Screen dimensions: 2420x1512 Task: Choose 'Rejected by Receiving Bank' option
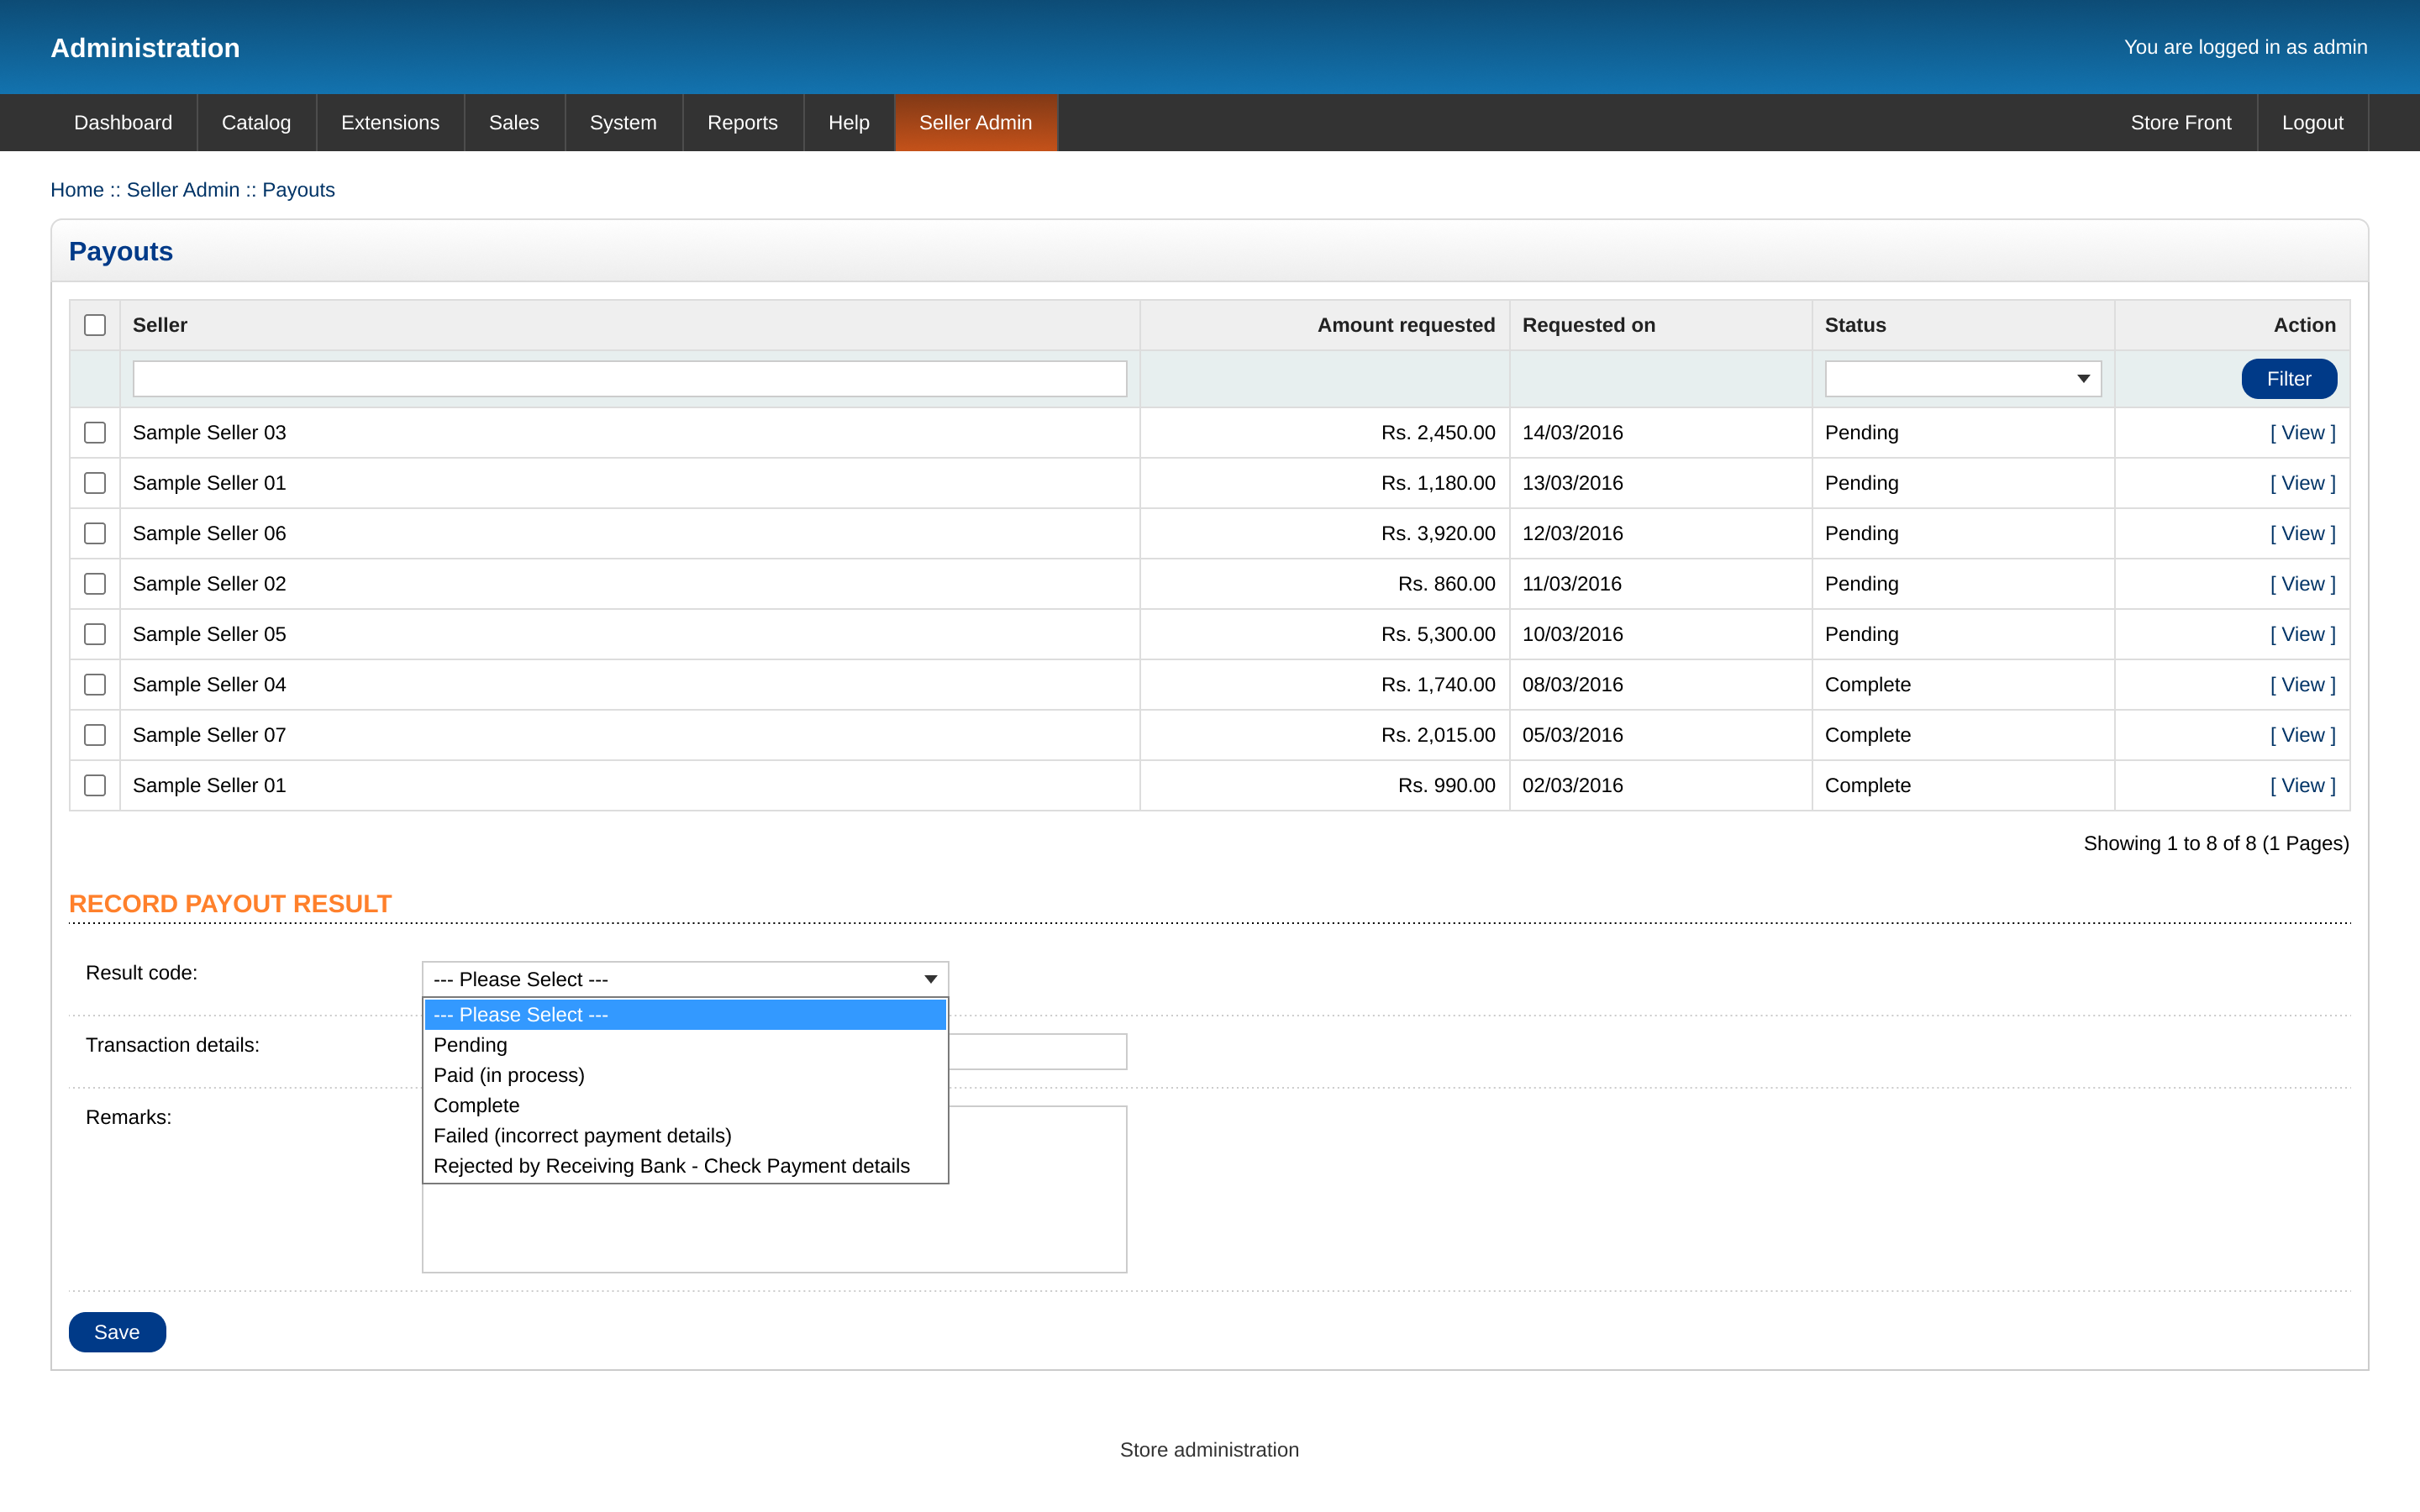coord(685,1166)
